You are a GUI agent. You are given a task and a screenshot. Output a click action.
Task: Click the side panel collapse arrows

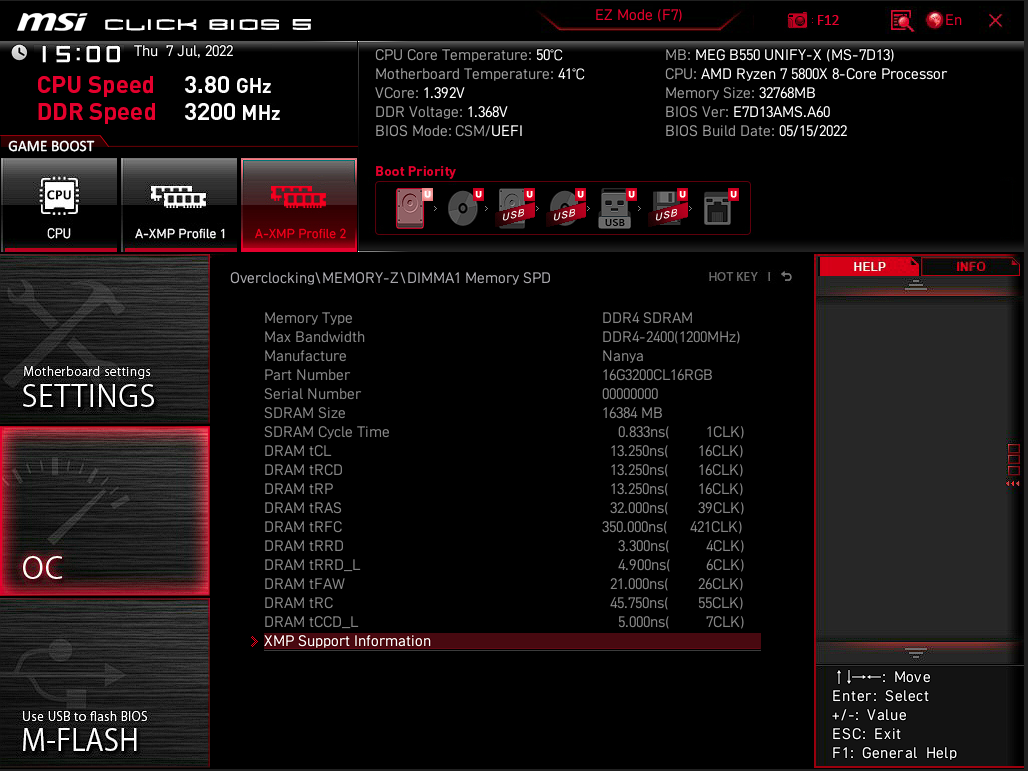(x=1013, y=483)
